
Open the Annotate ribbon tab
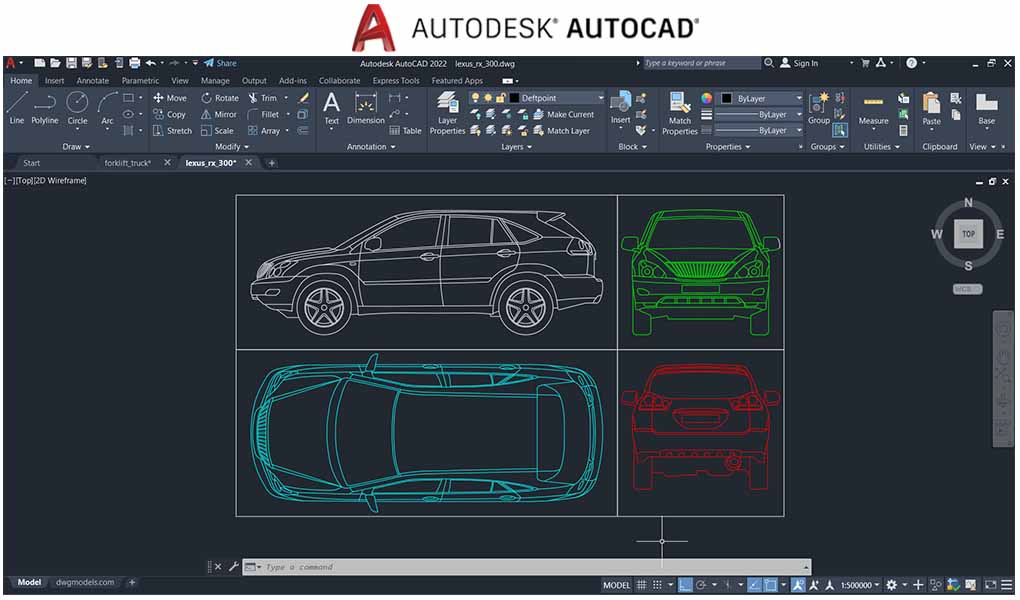tap(93, 81)
